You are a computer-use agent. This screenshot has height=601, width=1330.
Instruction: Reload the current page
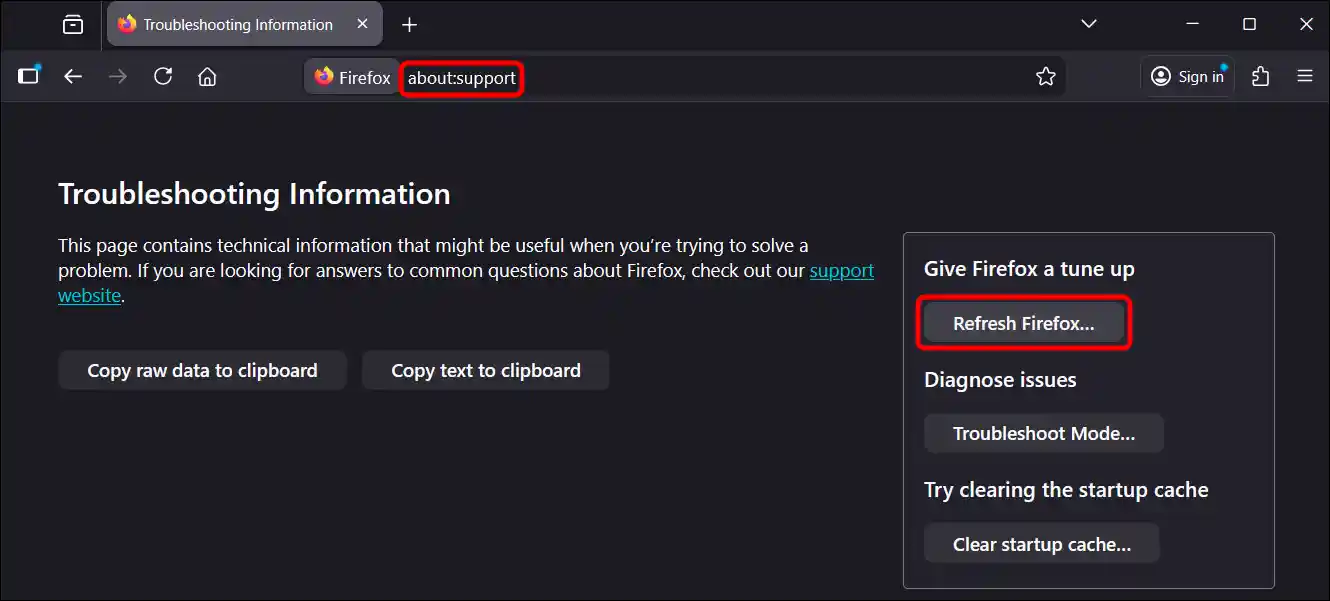163,76
